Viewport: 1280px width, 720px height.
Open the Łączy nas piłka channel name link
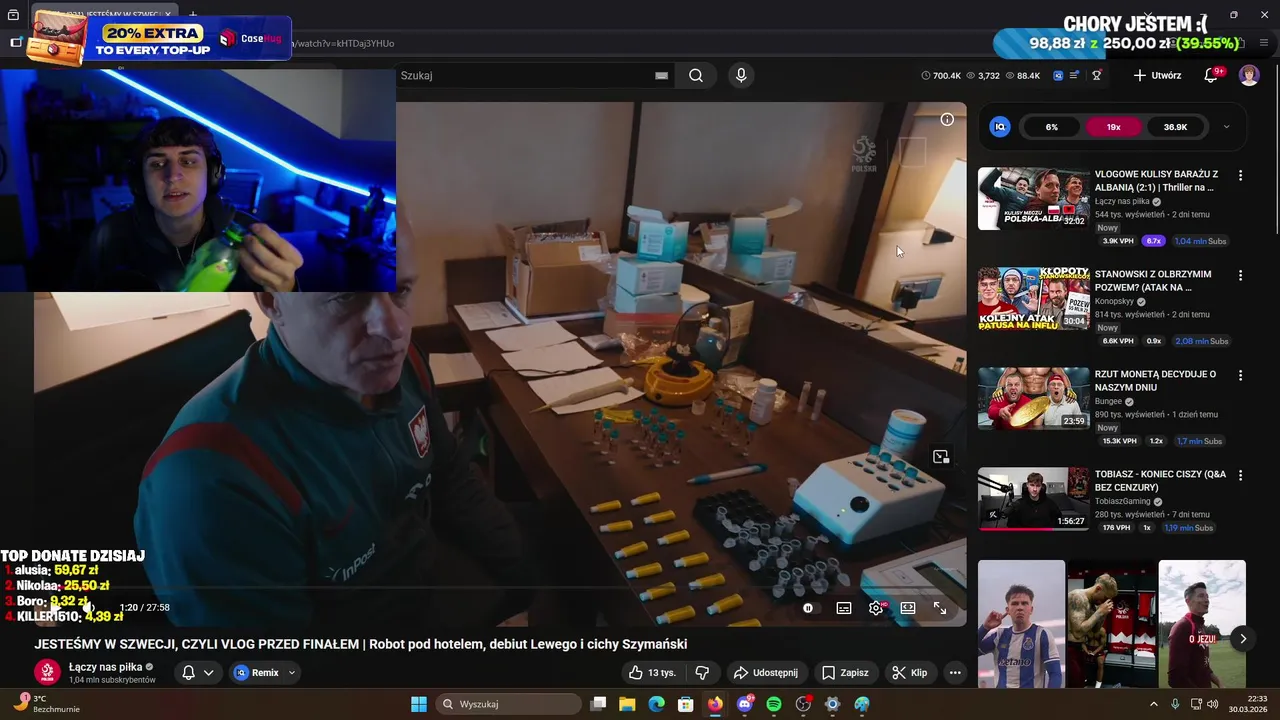(x=105, y=667)
